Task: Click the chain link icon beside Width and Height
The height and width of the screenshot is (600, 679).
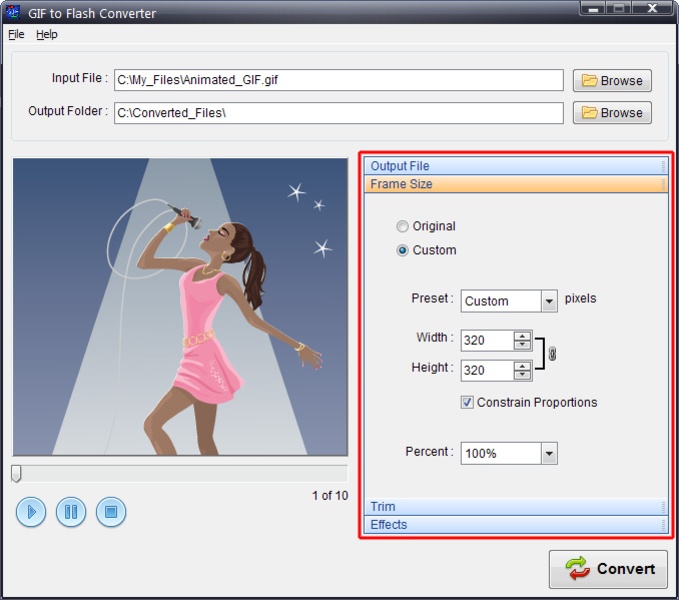Action: point(552,354)
